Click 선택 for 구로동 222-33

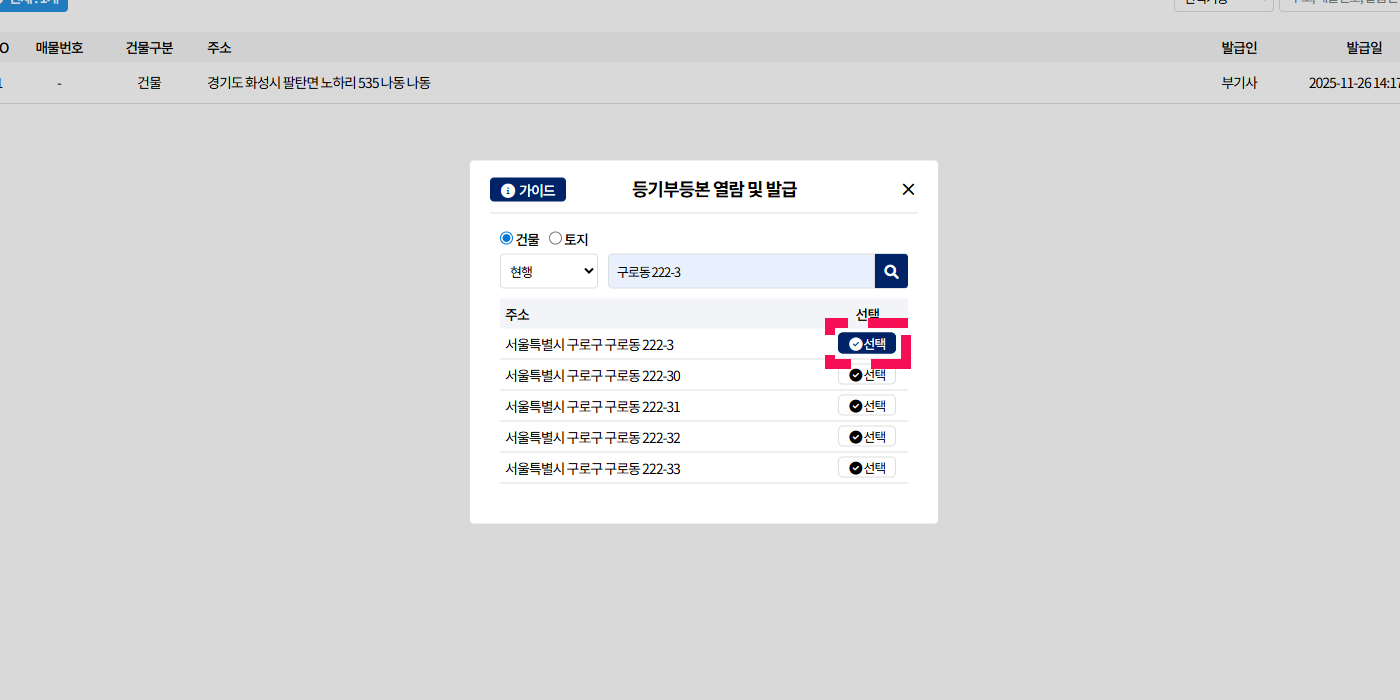867,468
